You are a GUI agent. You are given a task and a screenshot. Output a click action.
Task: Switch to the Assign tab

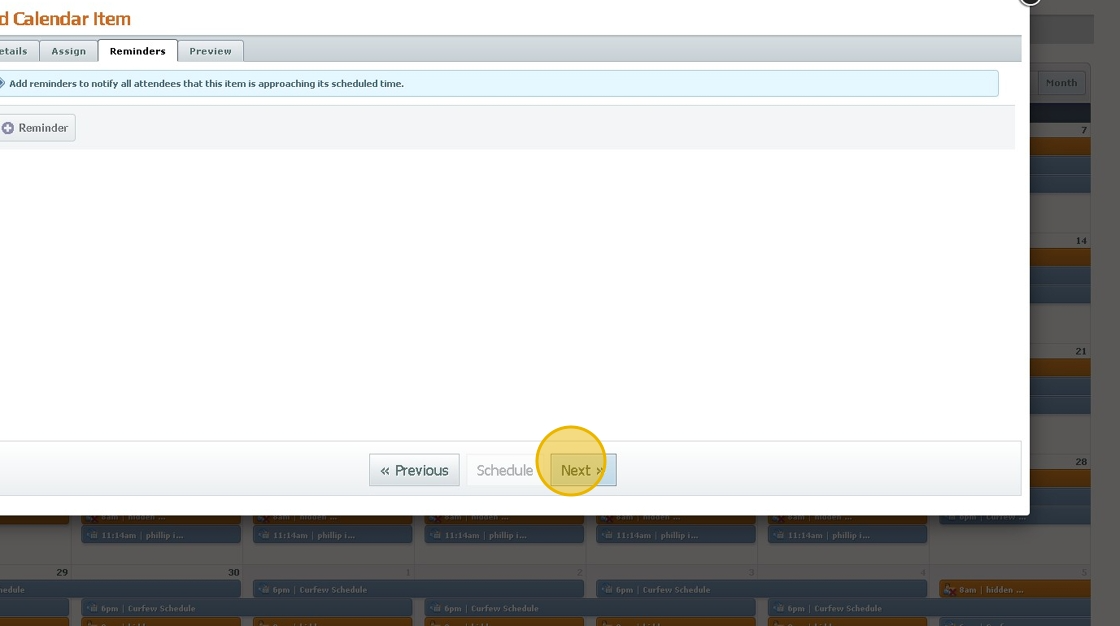click(x=69, y=51)
